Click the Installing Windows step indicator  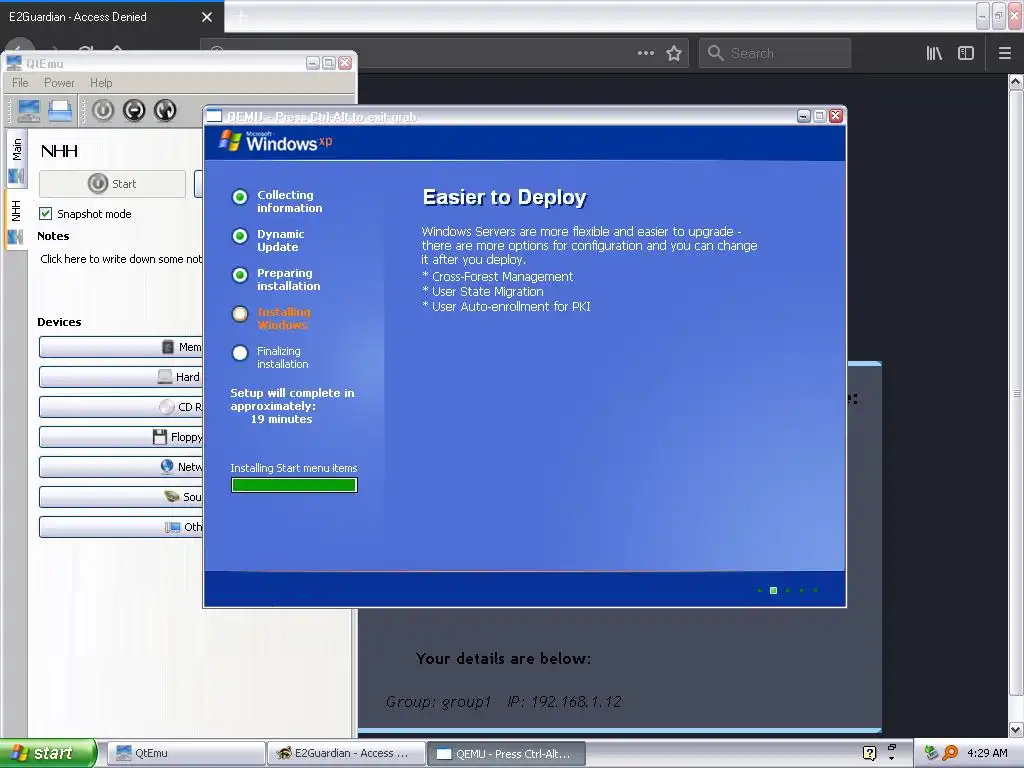click(x=240, y=314)
